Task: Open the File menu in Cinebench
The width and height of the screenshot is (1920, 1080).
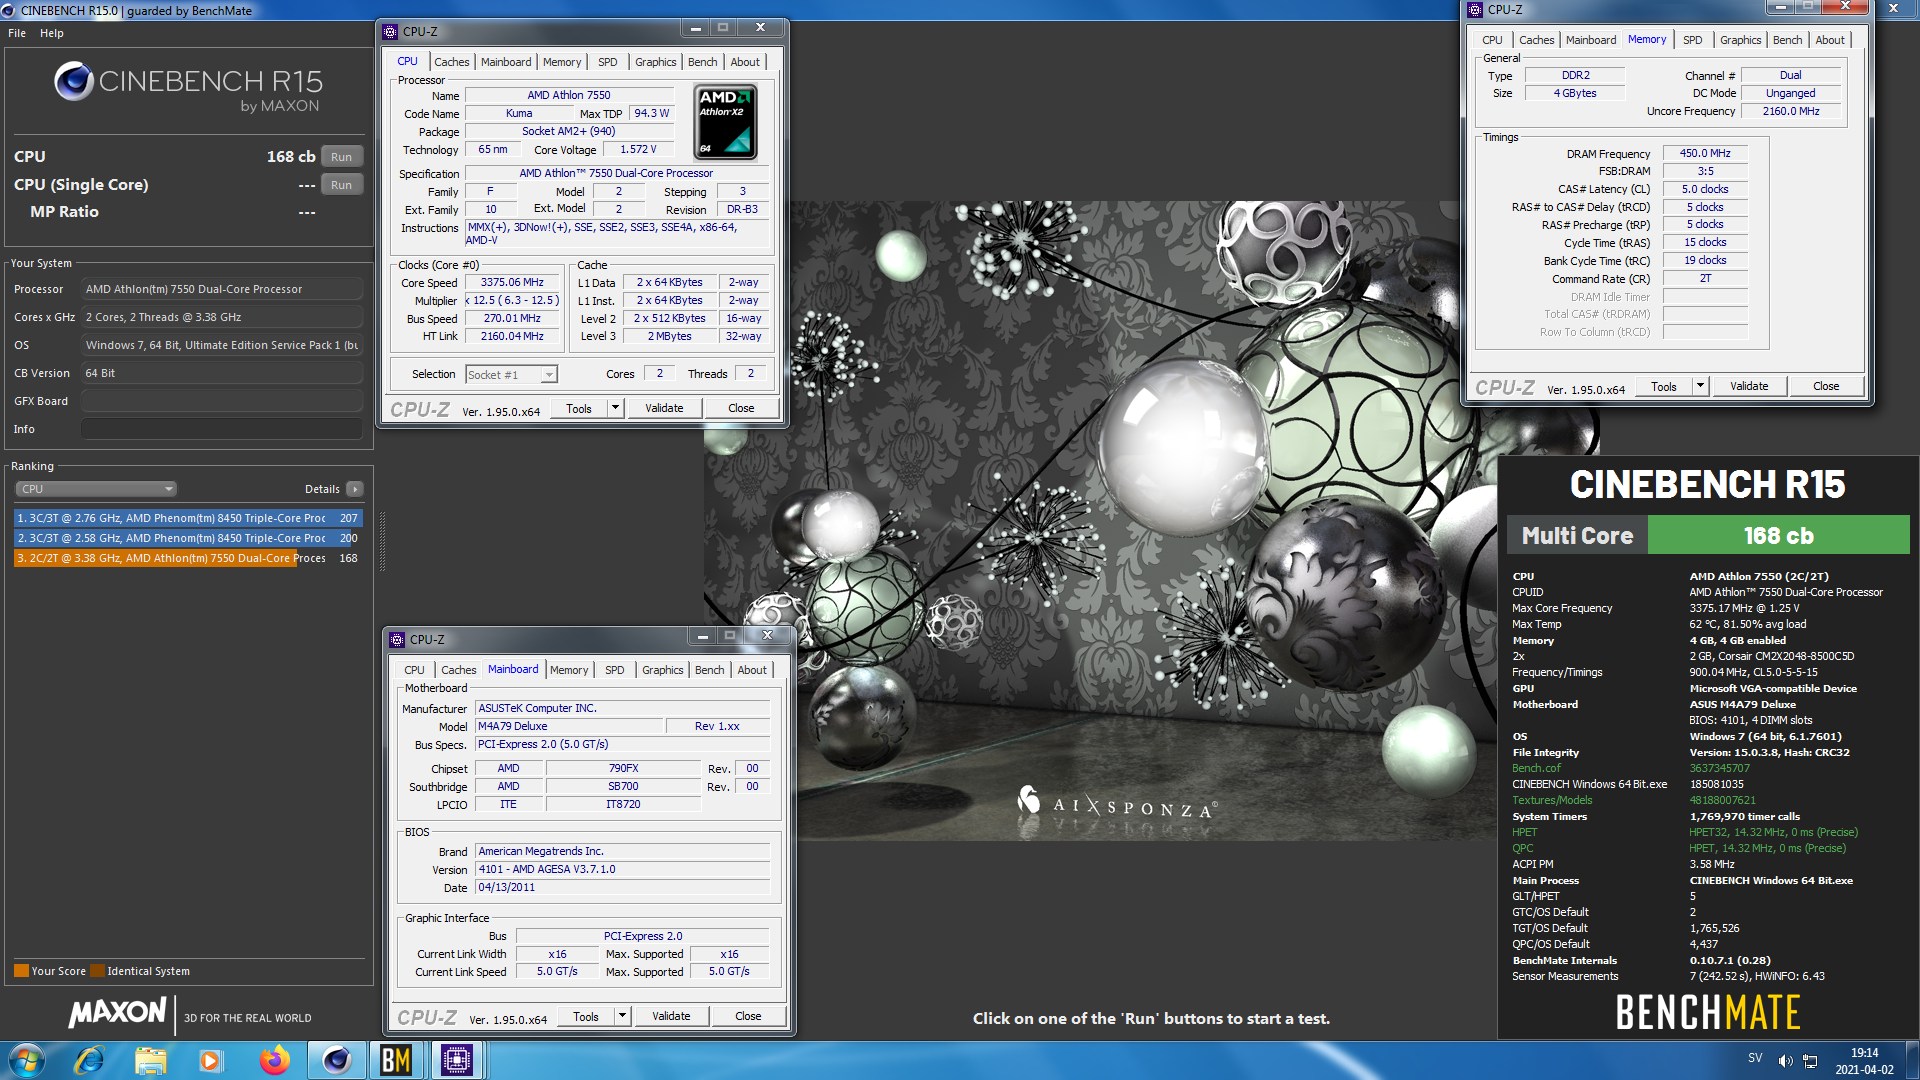Action: [x=17, y=33]
